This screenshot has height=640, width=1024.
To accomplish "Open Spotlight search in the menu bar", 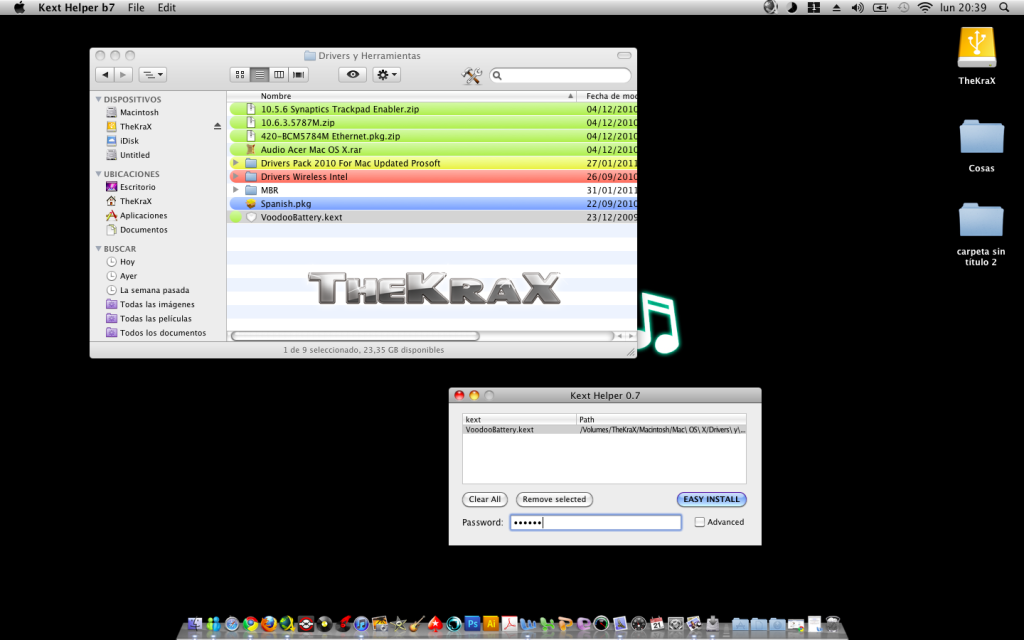I will tap(1004, 8).
